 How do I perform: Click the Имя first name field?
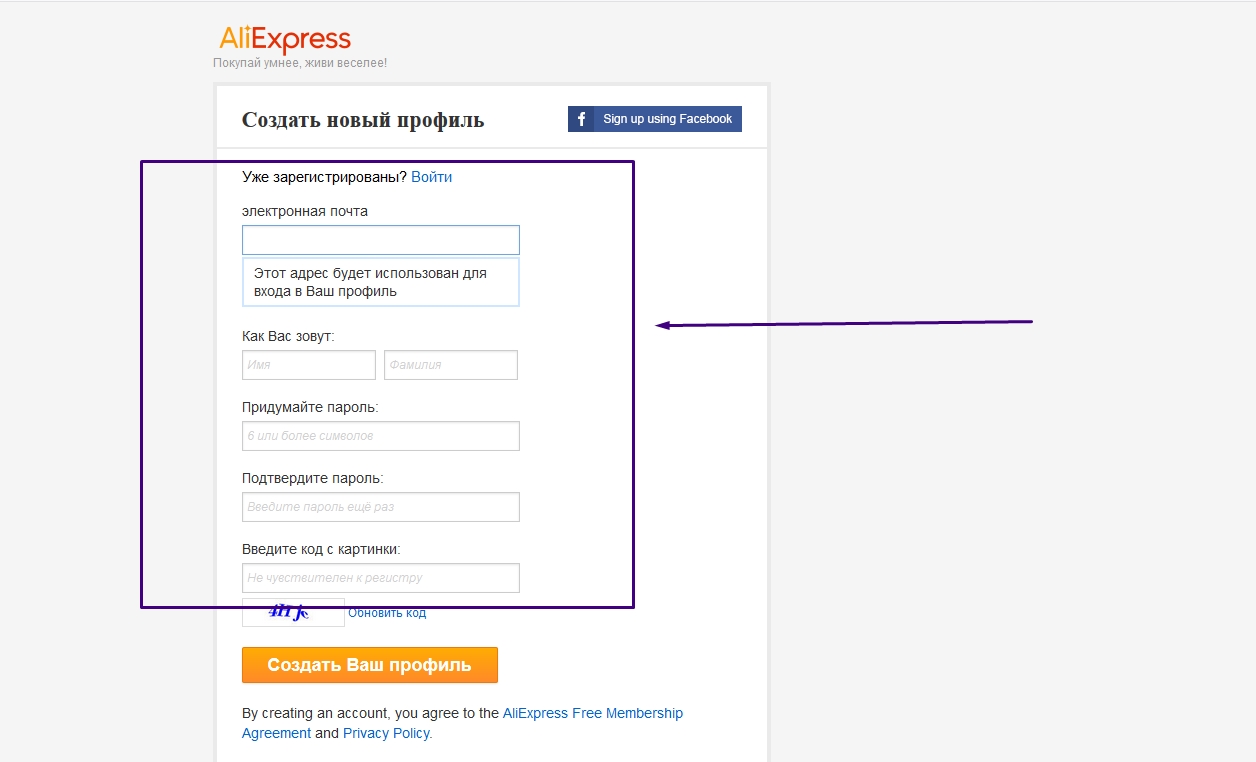coord(309,365)
